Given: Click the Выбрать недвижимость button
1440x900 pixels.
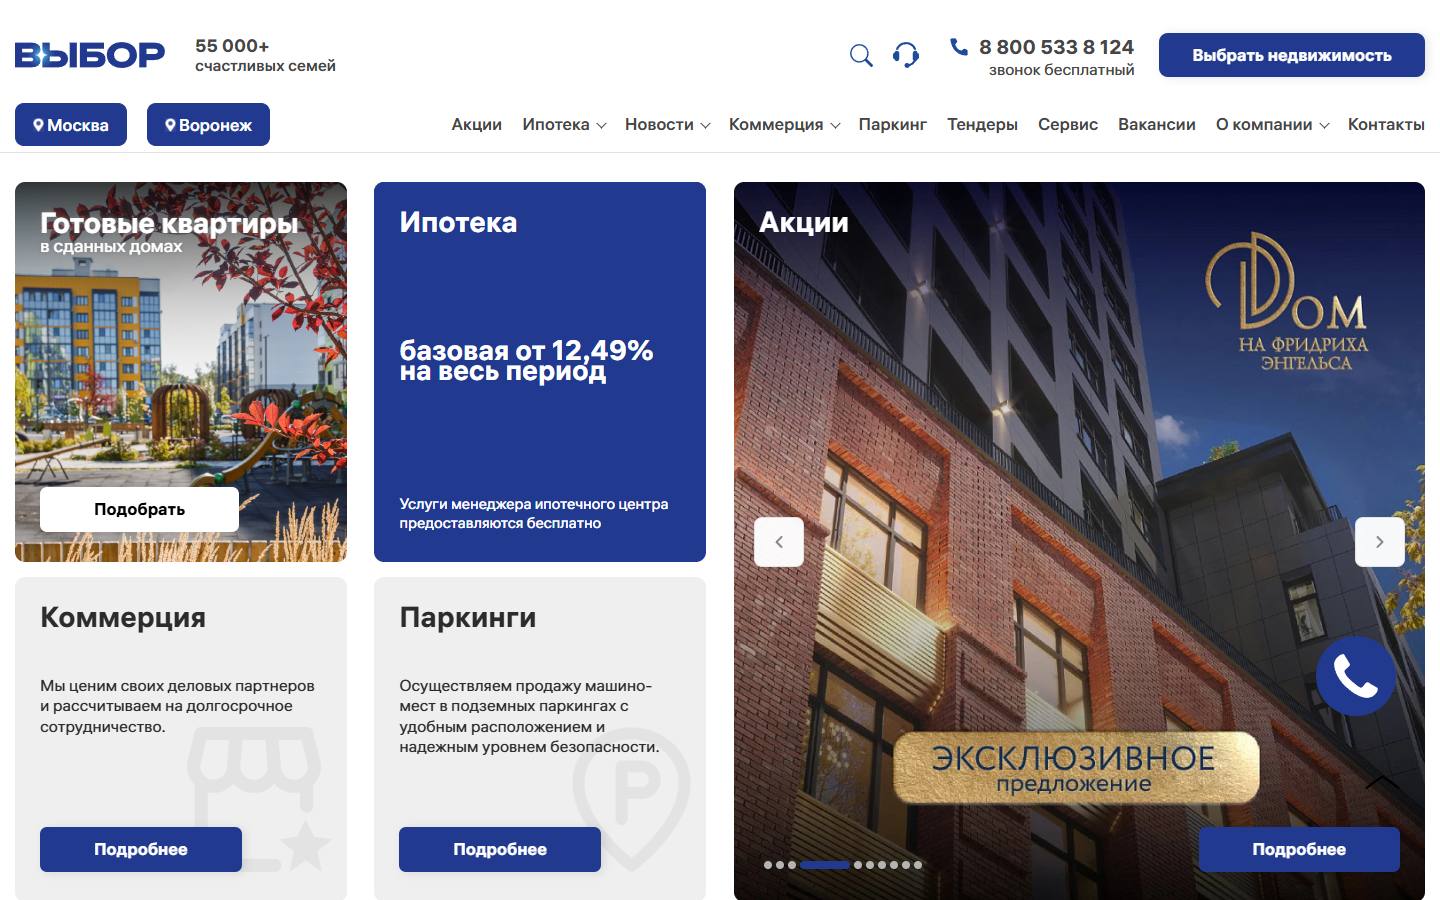Looking at the screenshot, I should tap(1292, 55).
